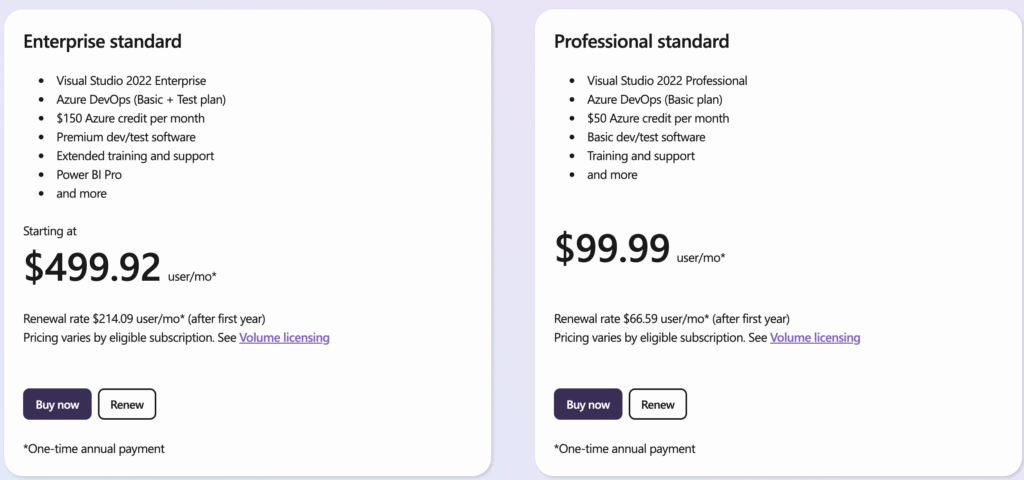1024x480 pixels.
Task: Select the Enterprise standard heading
Action: click(x=103, y=42)
